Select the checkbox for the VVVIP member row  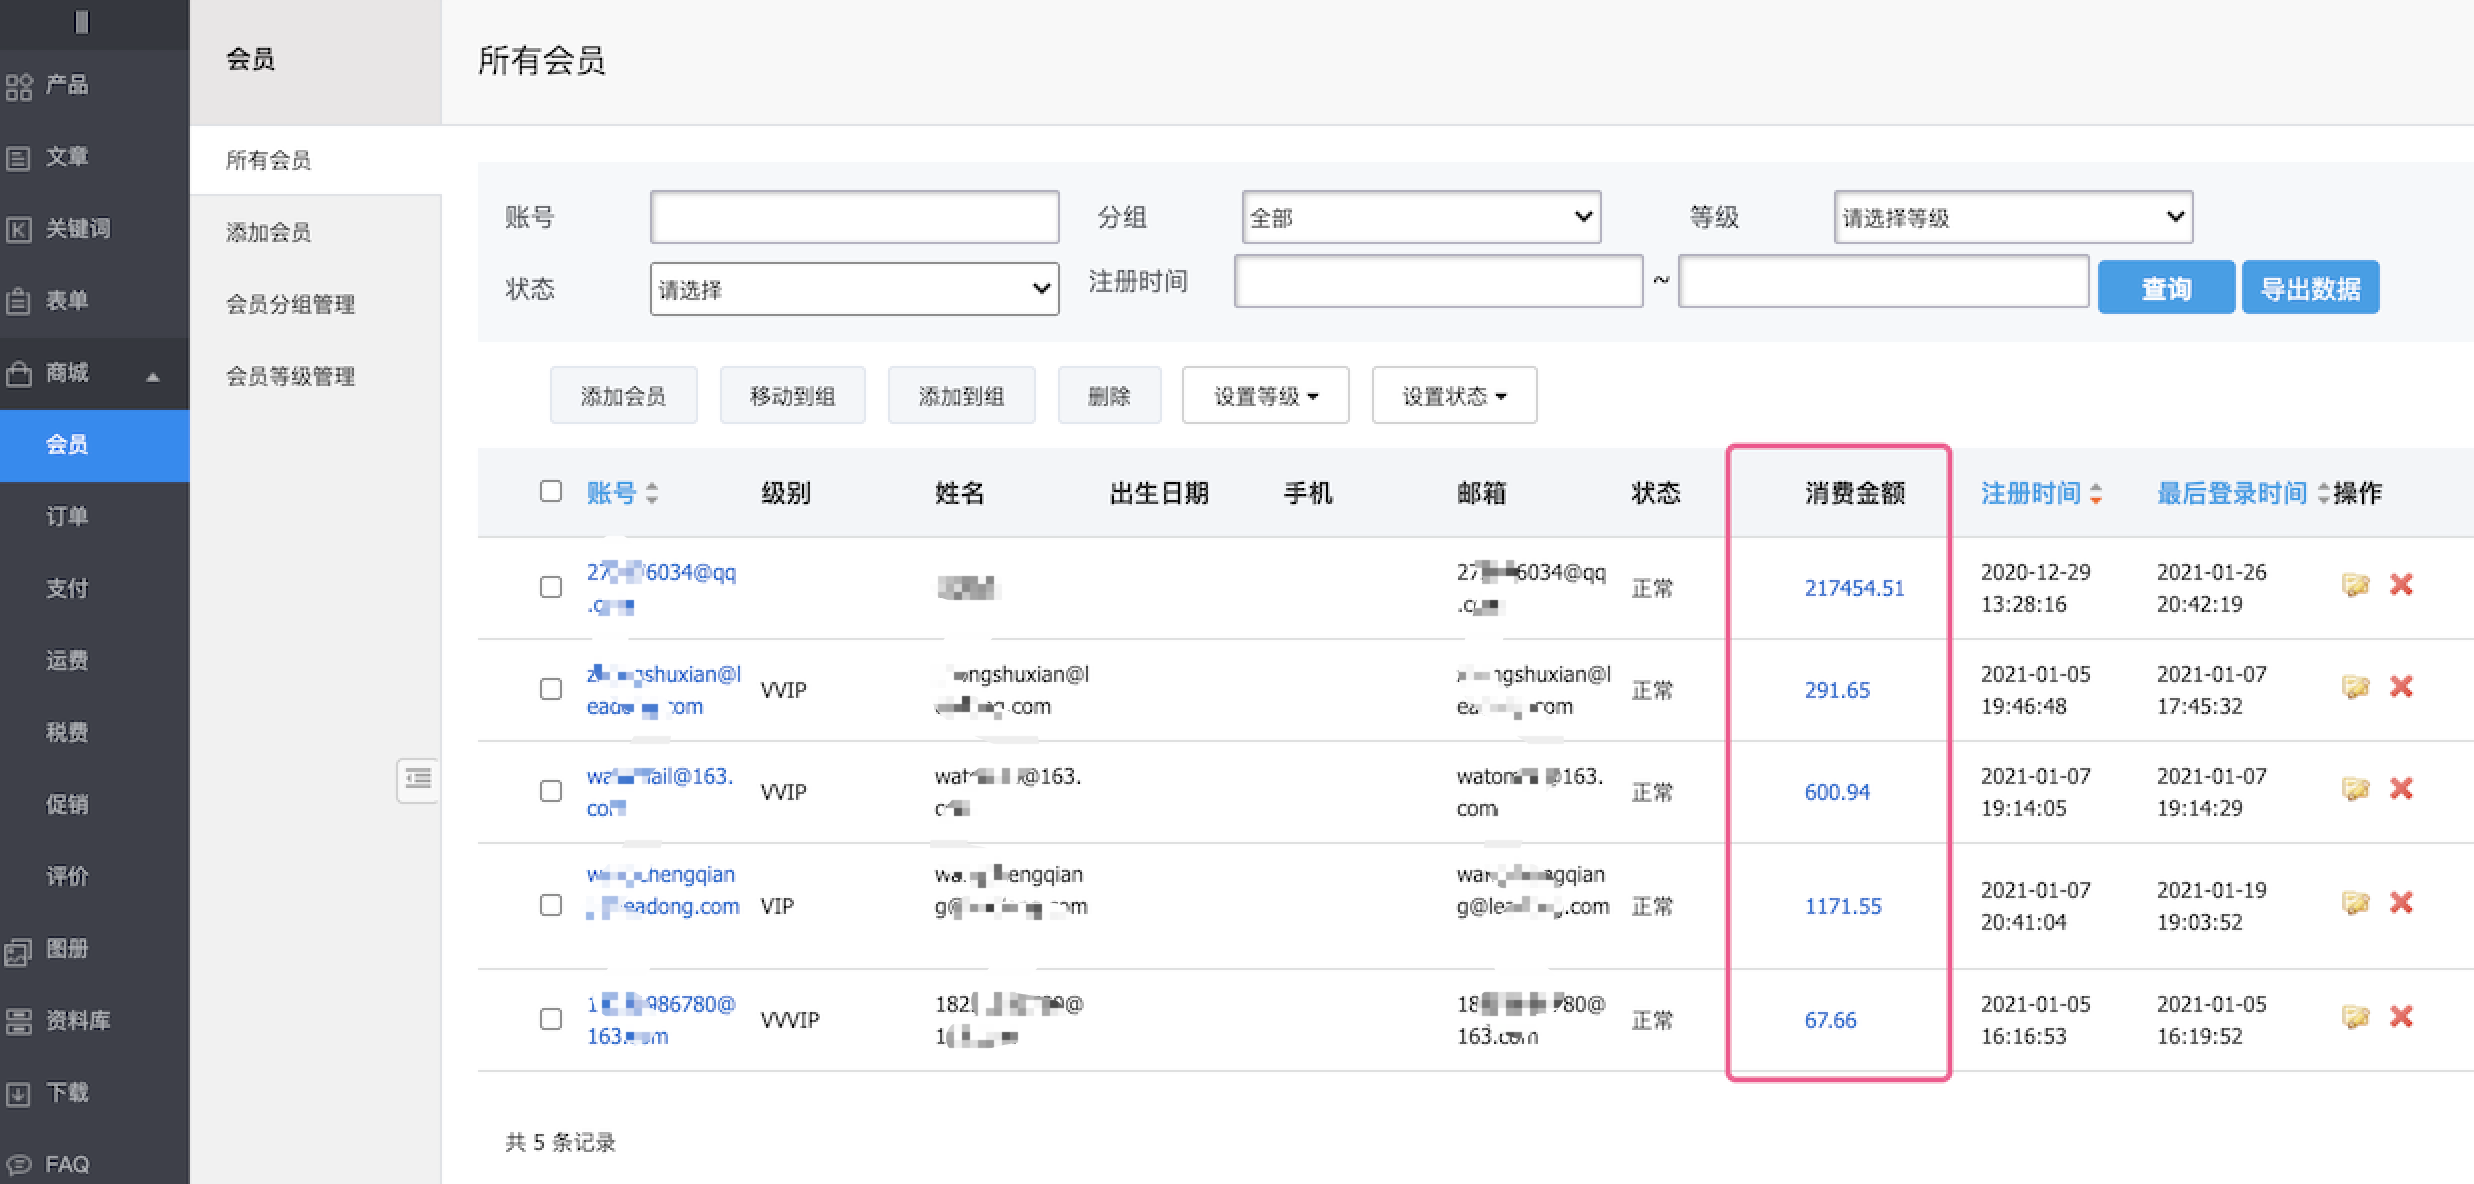coord(551,1019)
